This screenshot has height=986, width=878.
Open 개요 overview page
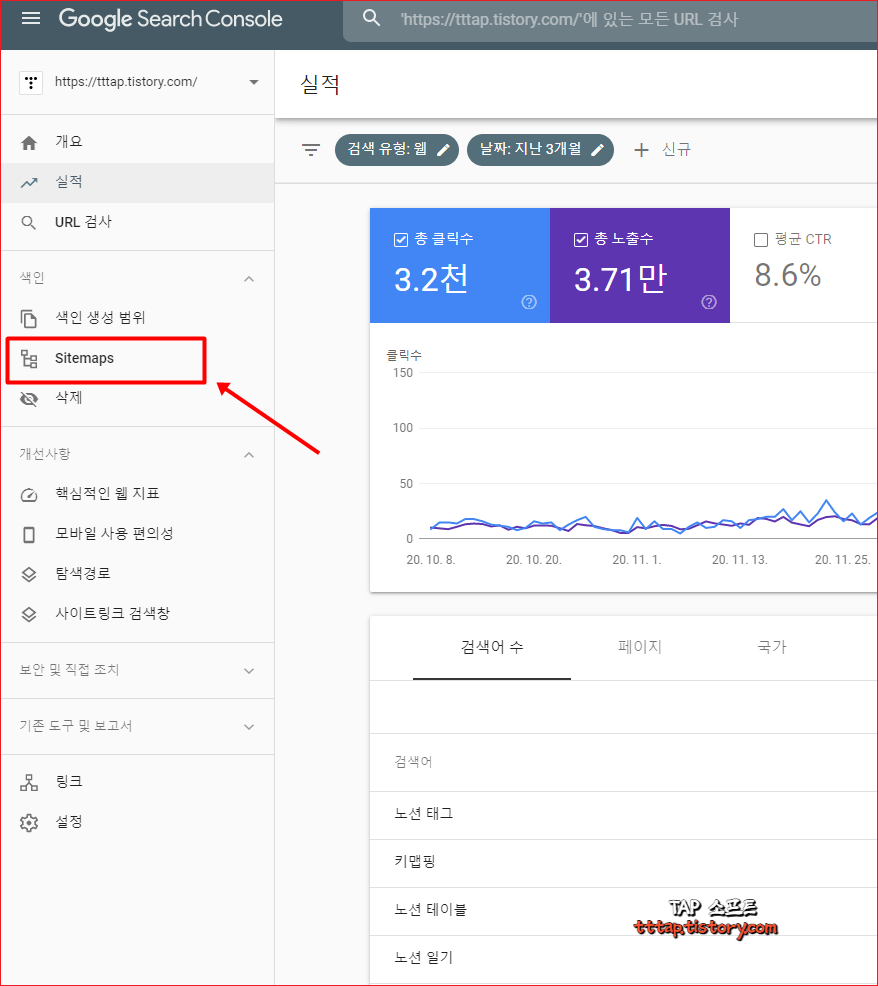pyautogui.click(x=138, y=142)
